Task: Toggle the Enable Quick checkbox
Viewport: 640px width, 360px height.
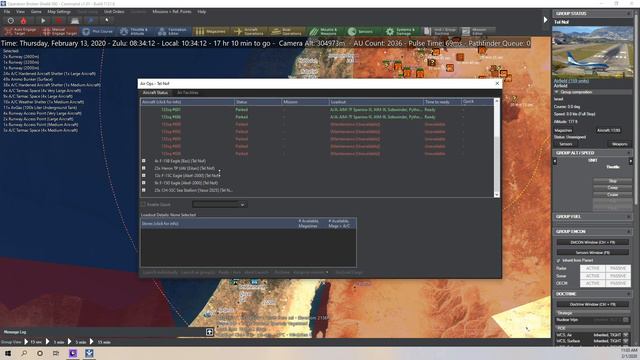Action: coord(143,204)
